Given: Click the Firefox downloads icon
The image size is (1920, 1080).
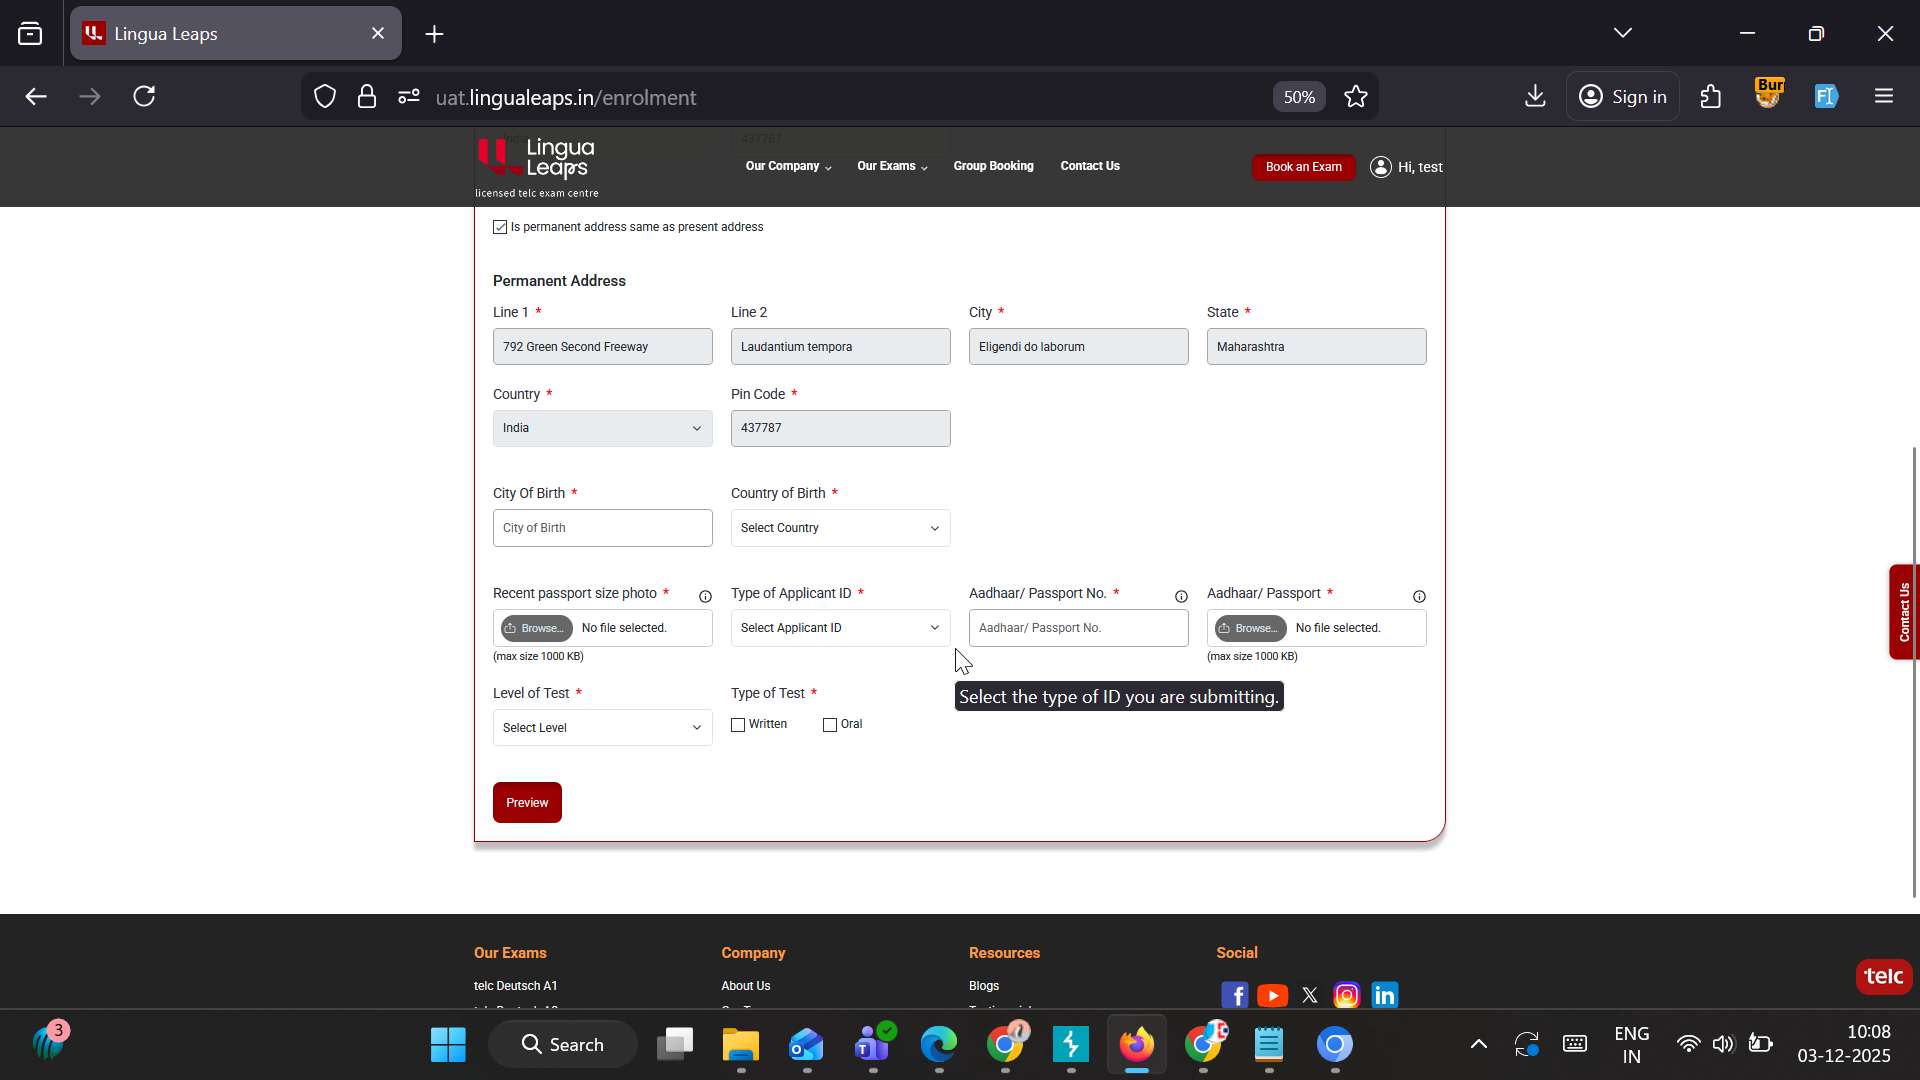Looking at the screenshot, I should (1535, 96).
